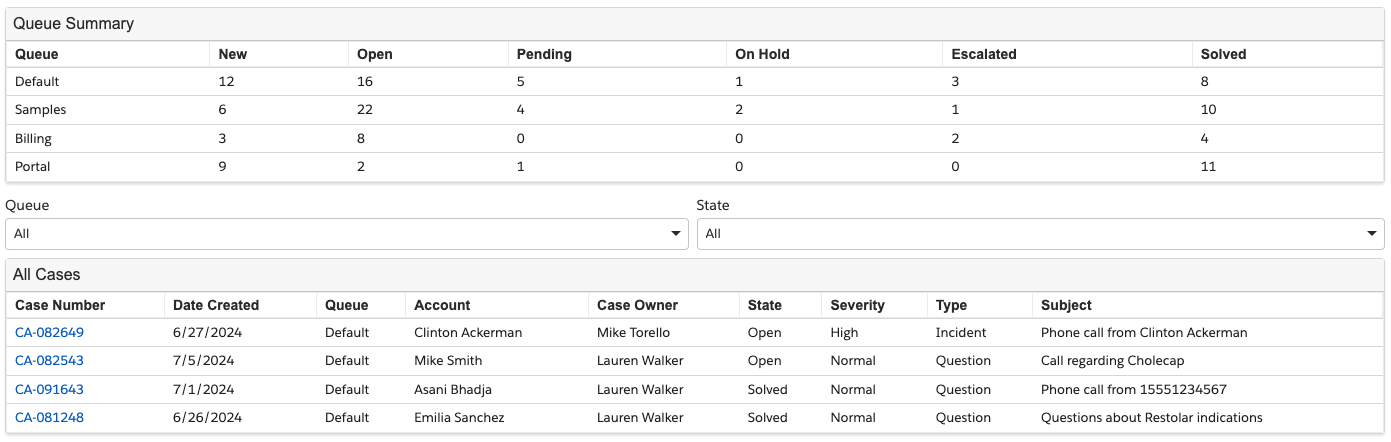Open case CA-081248 link
This screenshot has height=442, width=1391.
[x=49, y=418]
